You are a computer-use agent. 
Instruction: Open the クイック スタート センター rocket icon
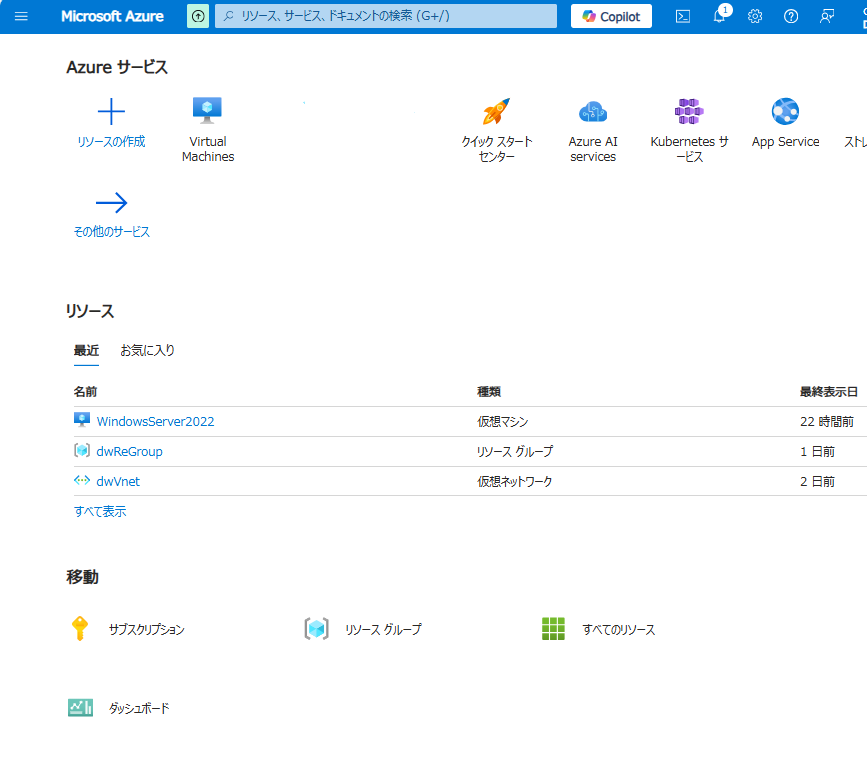tap(496, 111)
